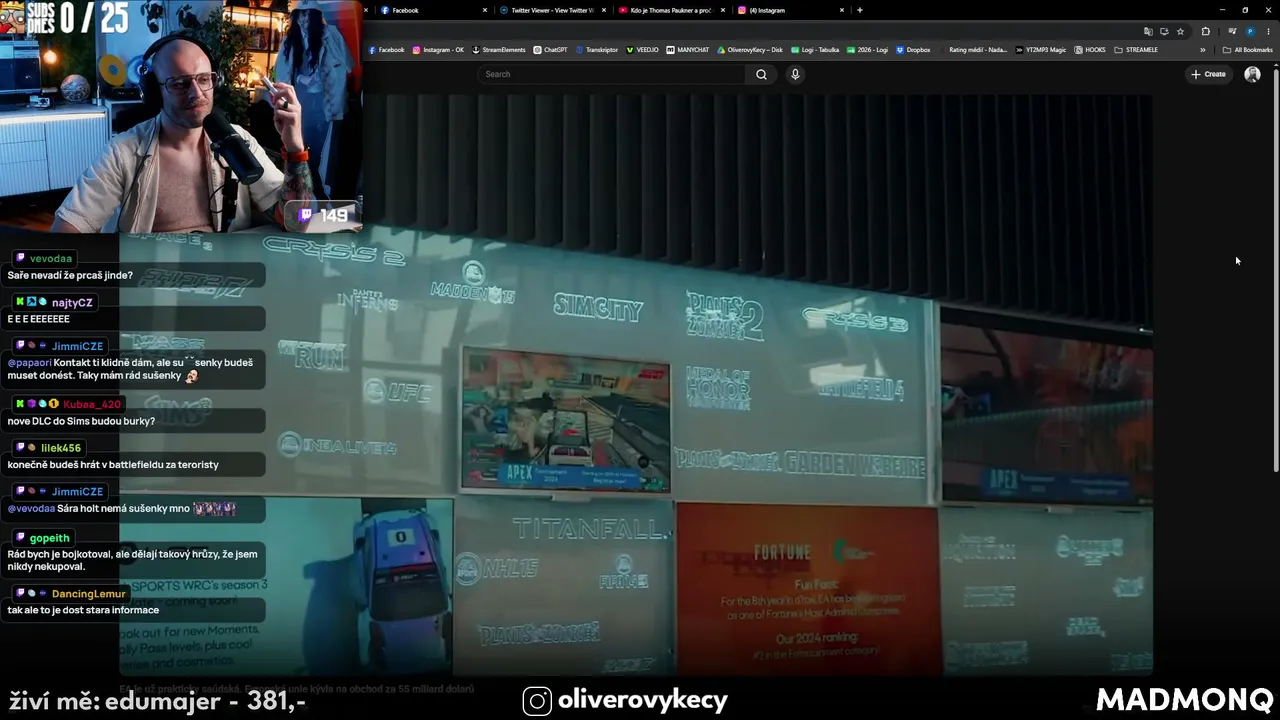Viewport: 1280px width, 720px height.
Task: Expand the STREAMELE bookmarks folder
Action: click(x=1136, y=50)
